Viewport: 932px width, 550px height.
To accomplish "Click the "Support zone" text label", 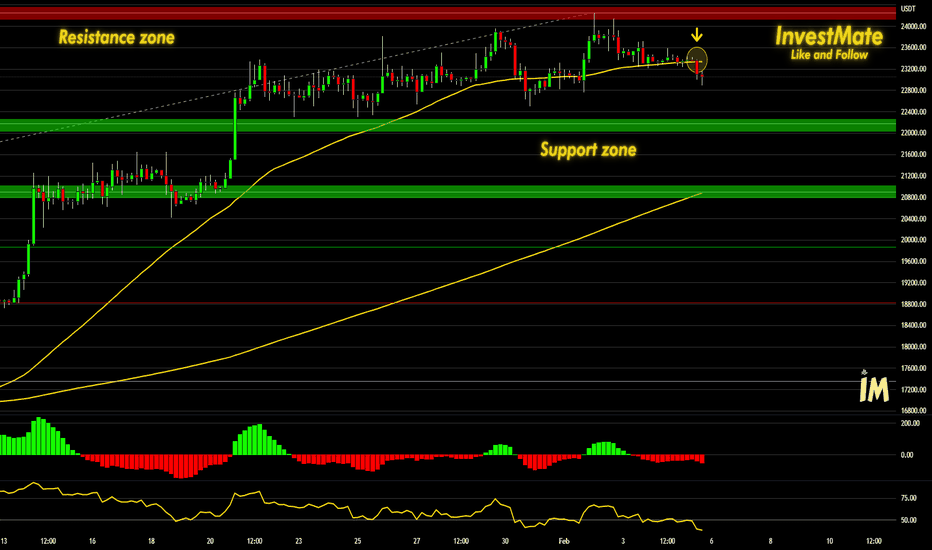I will [x=588, y=149].
